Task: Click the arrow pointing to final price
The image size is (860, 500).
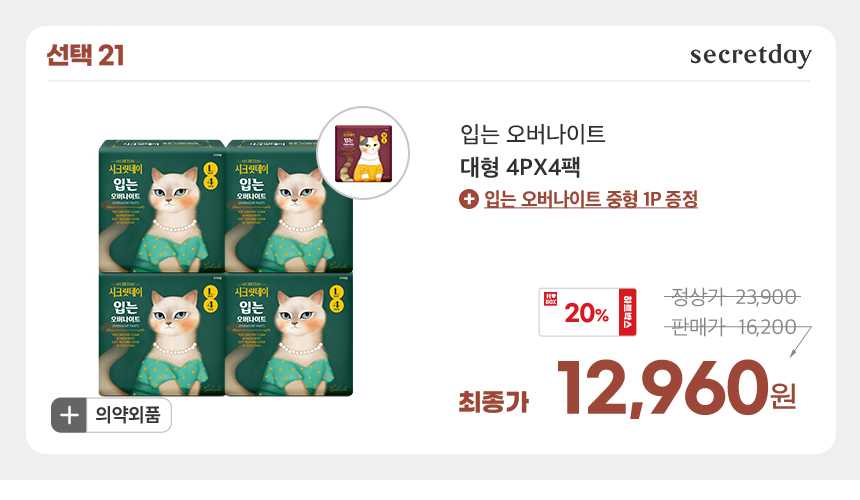Action: click(801, 342)
